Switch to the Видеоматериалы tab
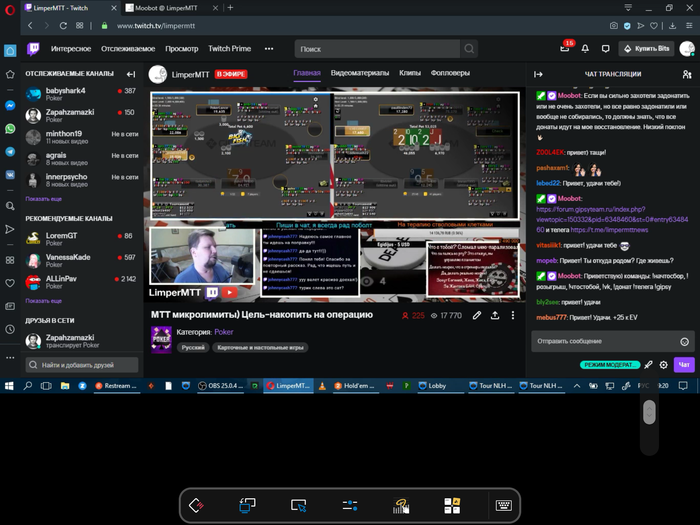The image size is (700, 525). 360,73
